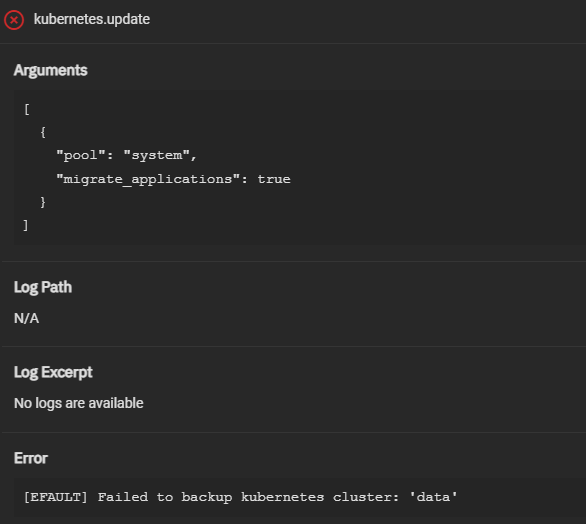Screen dimensions: 586x524
Task: Click the "No logs are available" text
Action: [78, 403]
